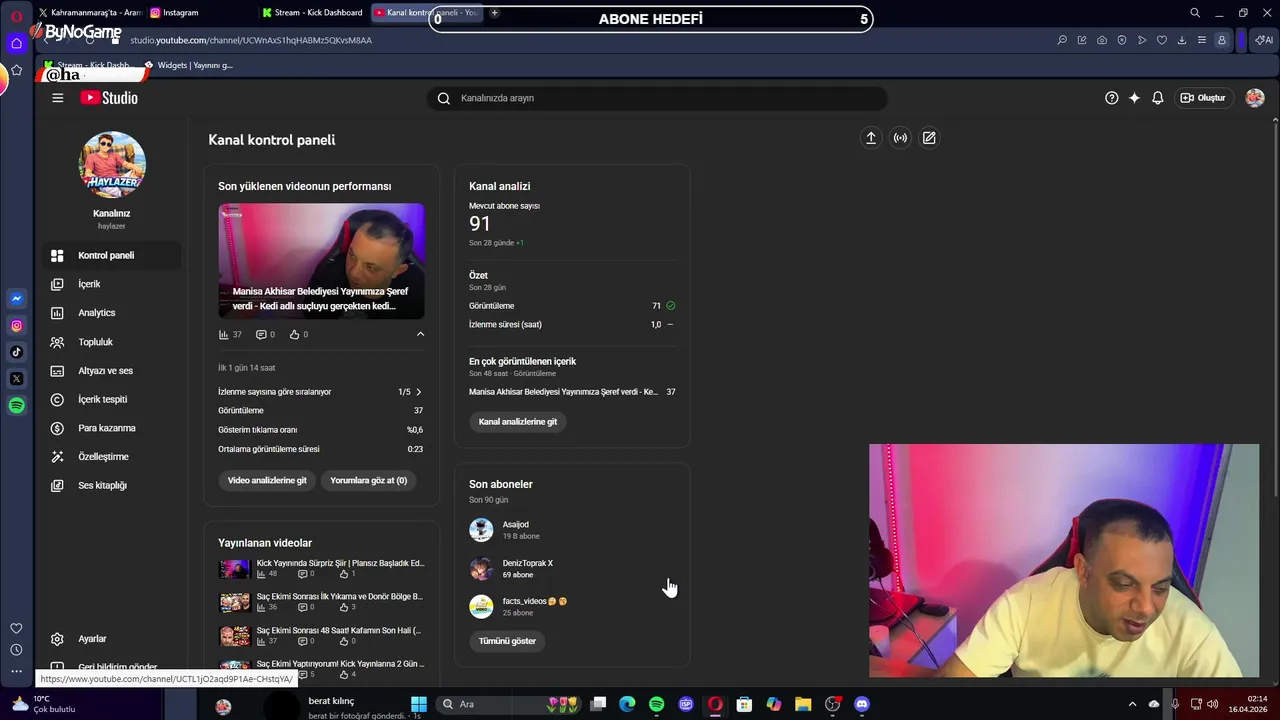
Task: Switch to Stream - Kick Dashboard tab
Action: tap(312, 13)
